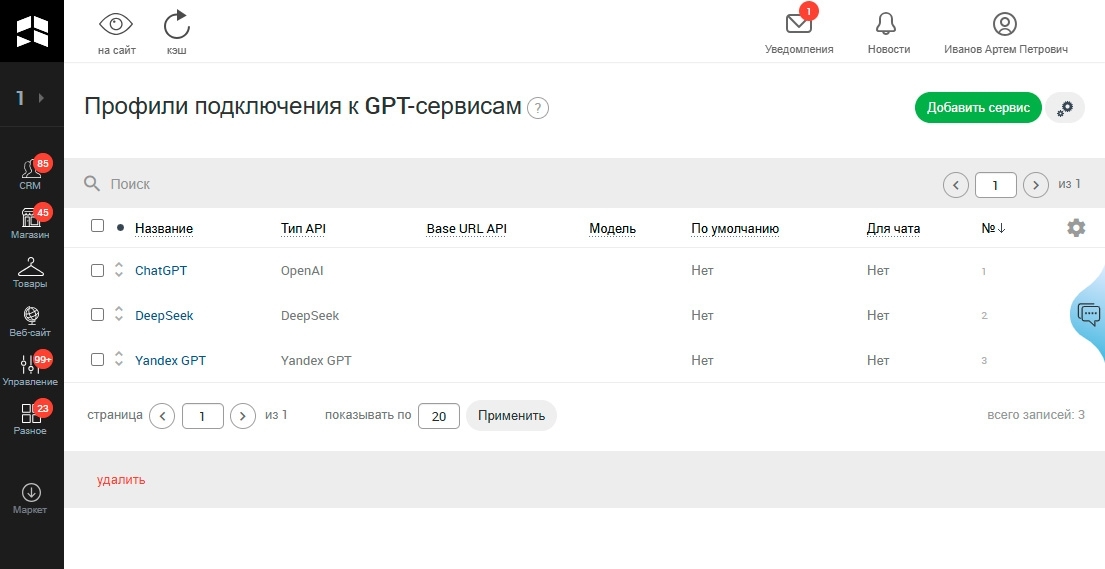1105x569 pixels.
Task: Open the Yandex GPT profile link
Action: [x=171, y=360]
